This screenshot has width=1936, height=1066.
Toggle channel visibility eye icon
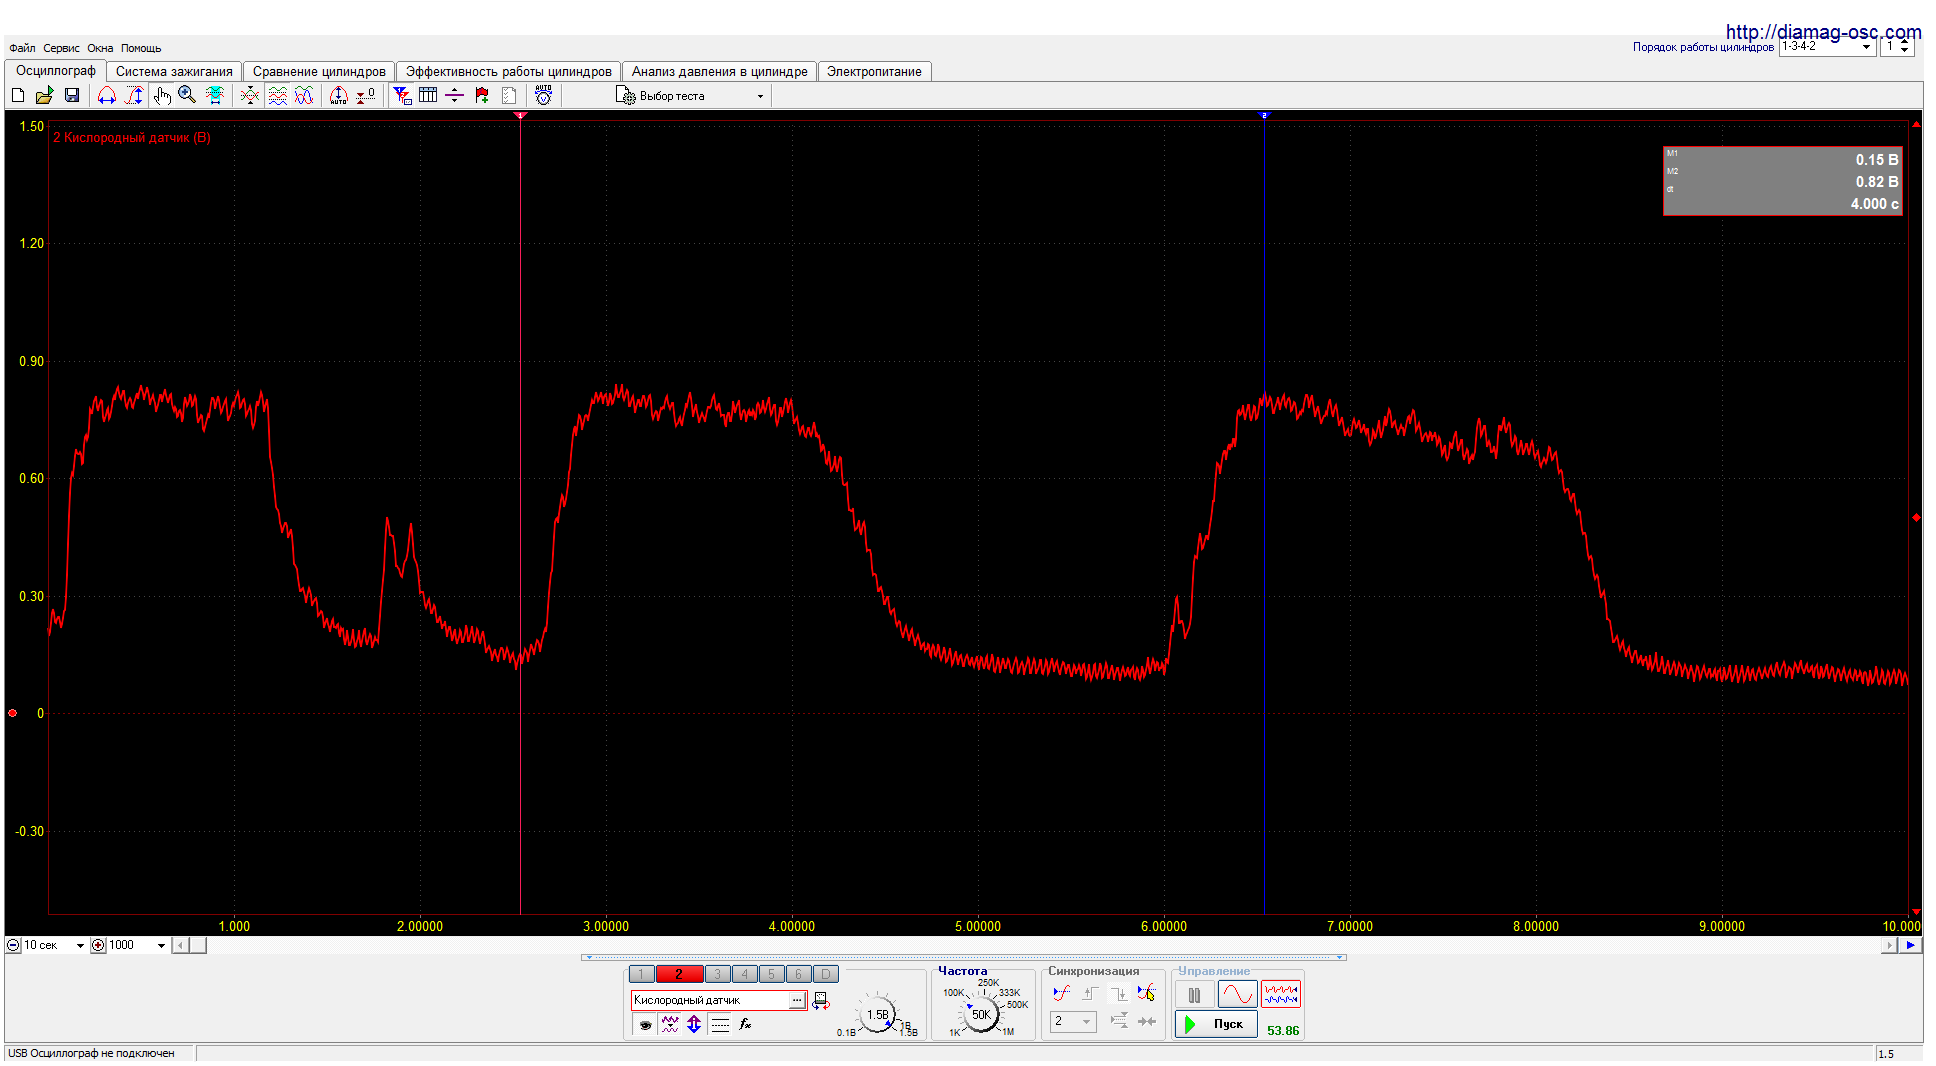click(x=645, y=1024)
